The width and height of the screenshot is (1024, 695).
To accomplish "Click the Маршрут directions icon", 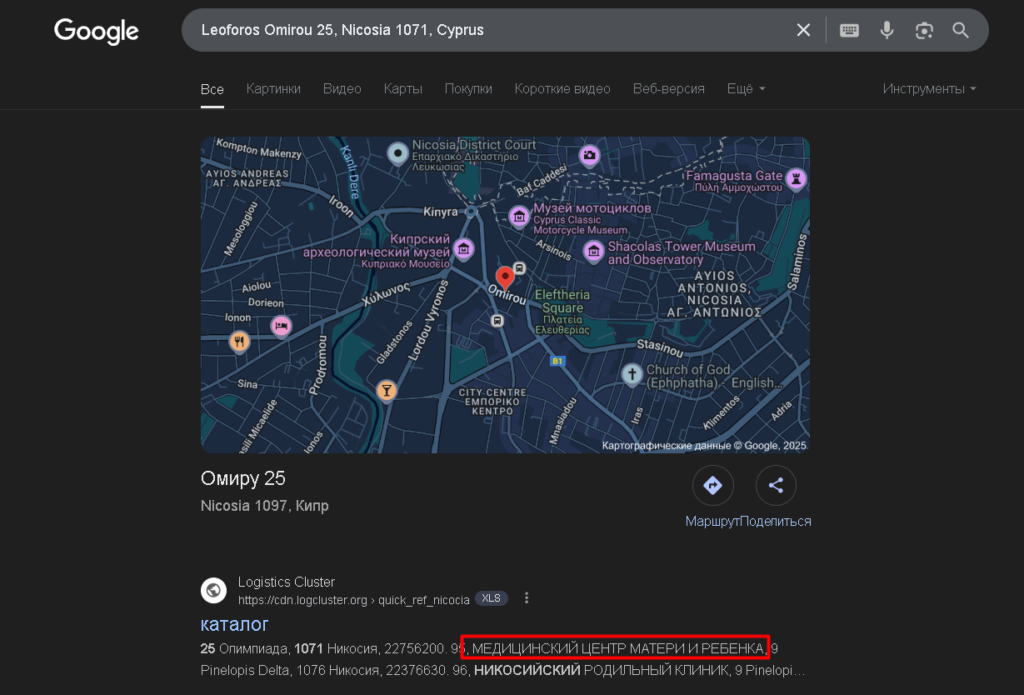I will pyautogui.click(x=712, y=485).
